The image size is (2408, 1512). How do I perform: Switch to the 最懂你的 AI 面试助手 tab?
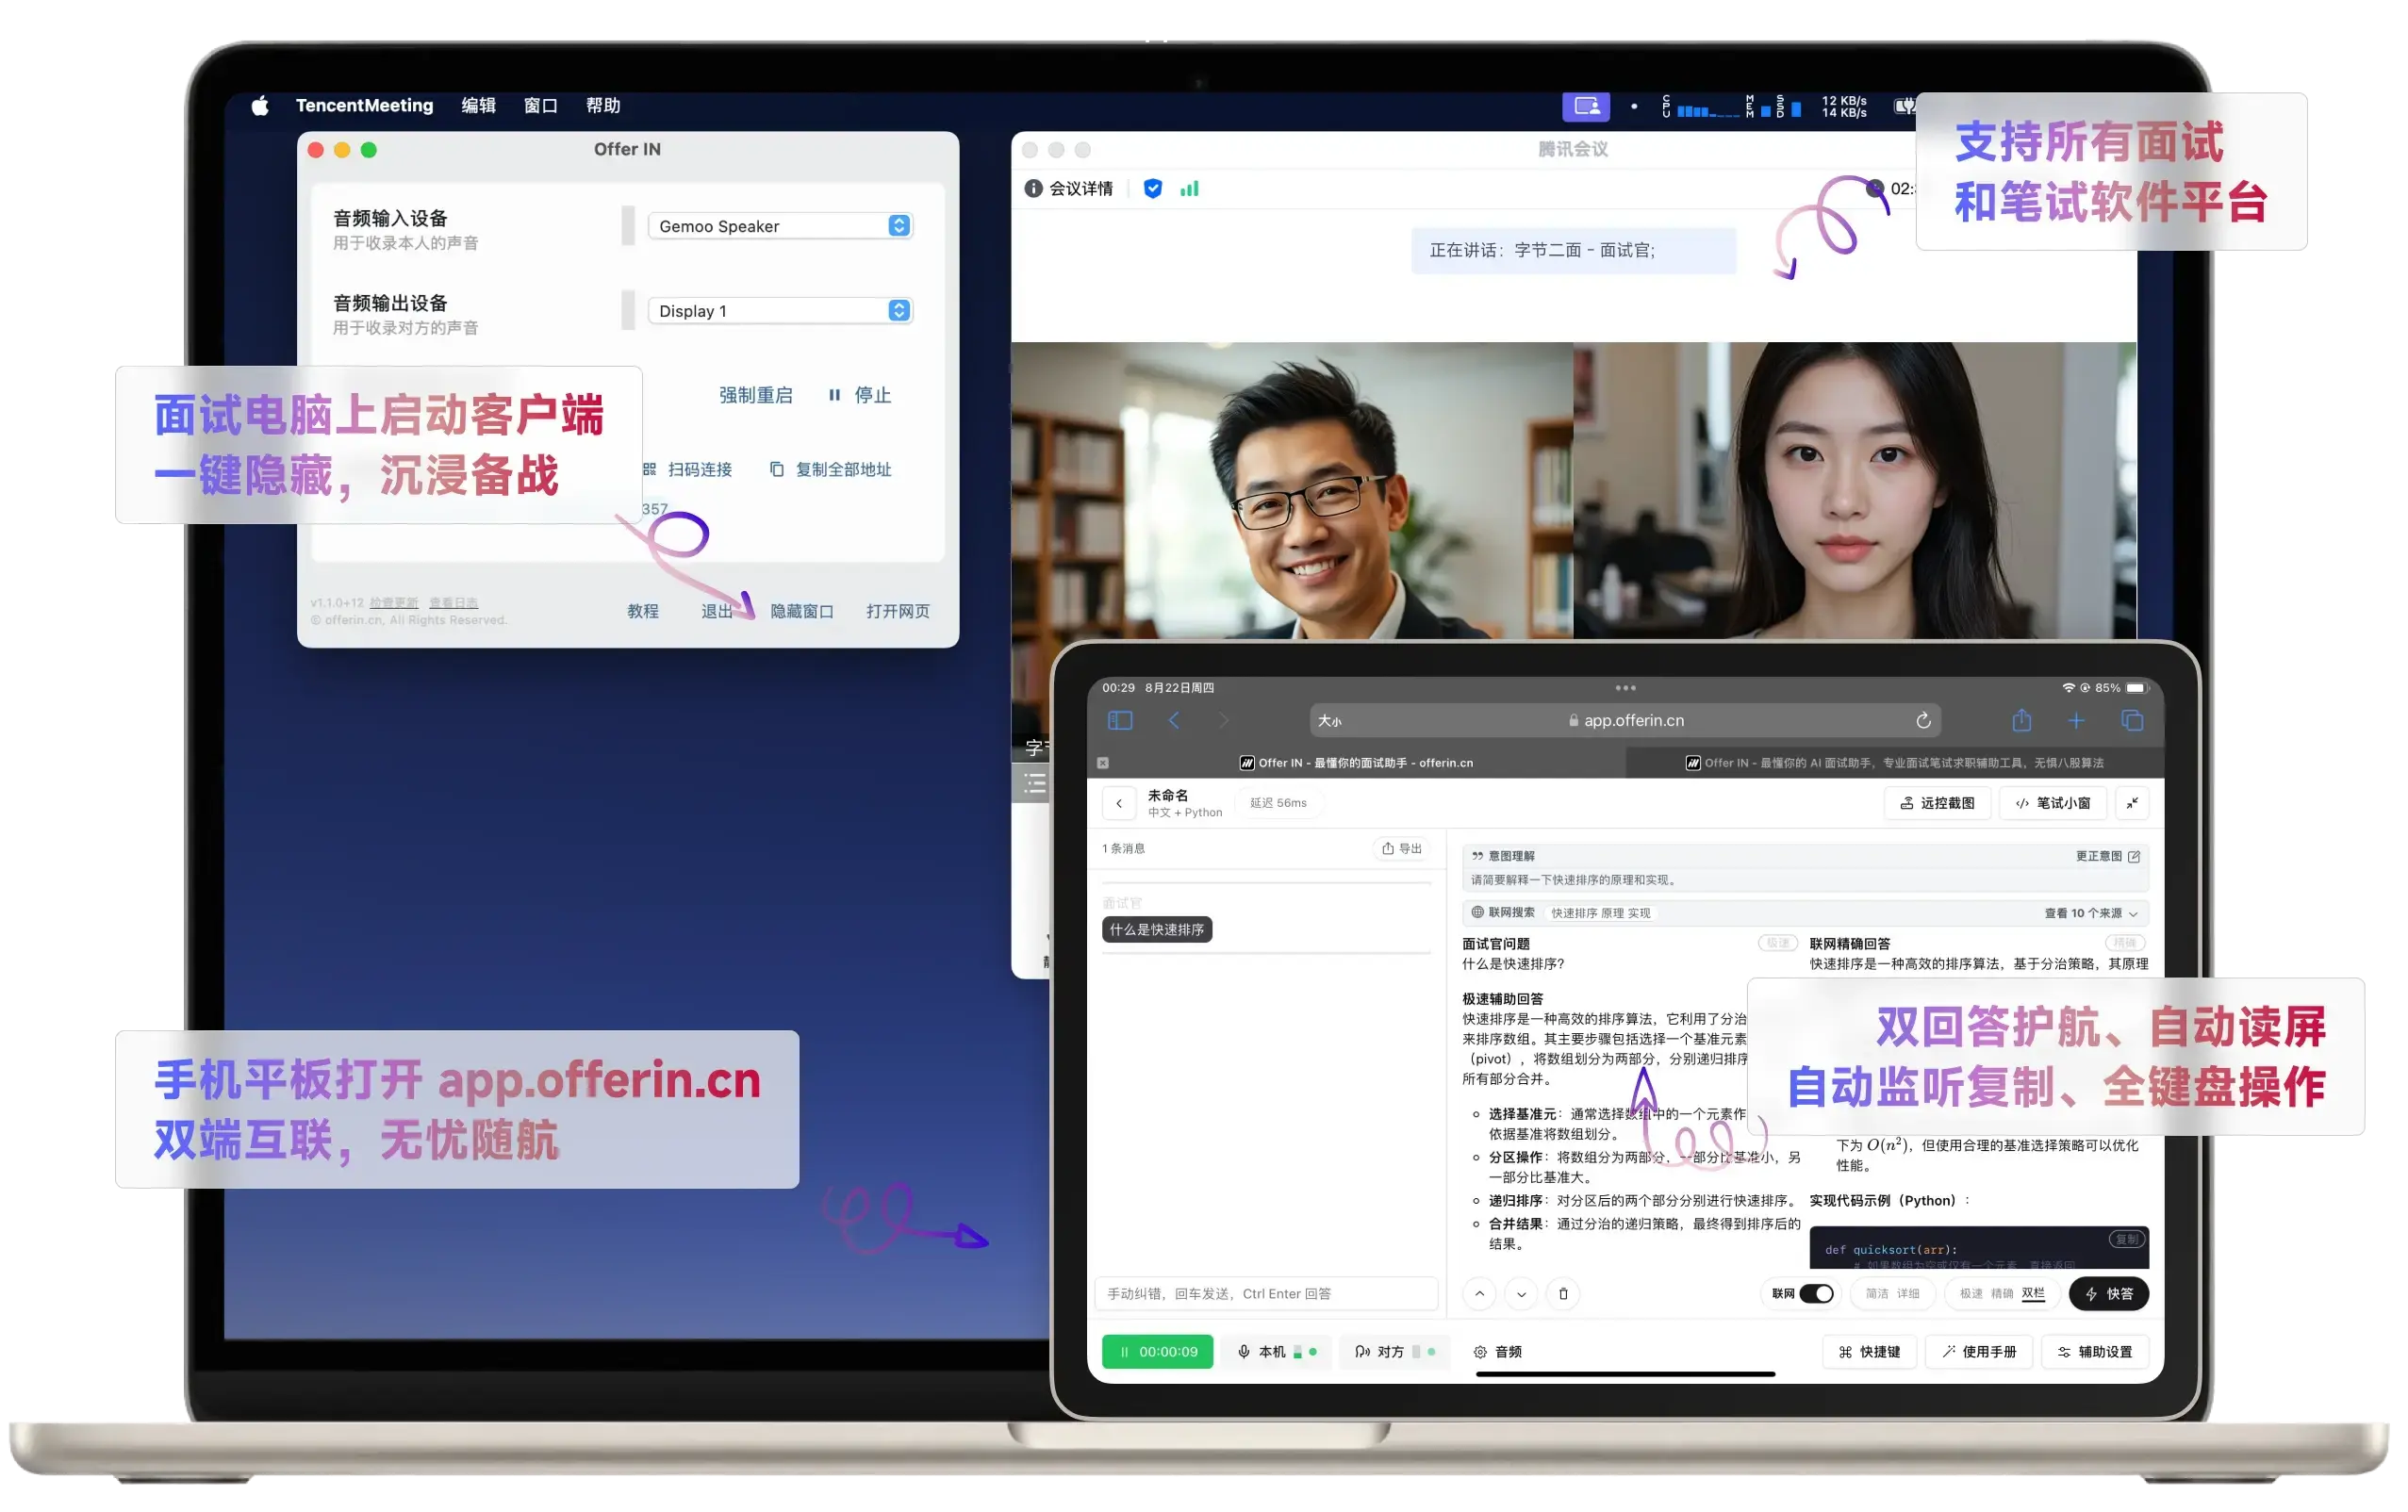(x=1895, y=763)
